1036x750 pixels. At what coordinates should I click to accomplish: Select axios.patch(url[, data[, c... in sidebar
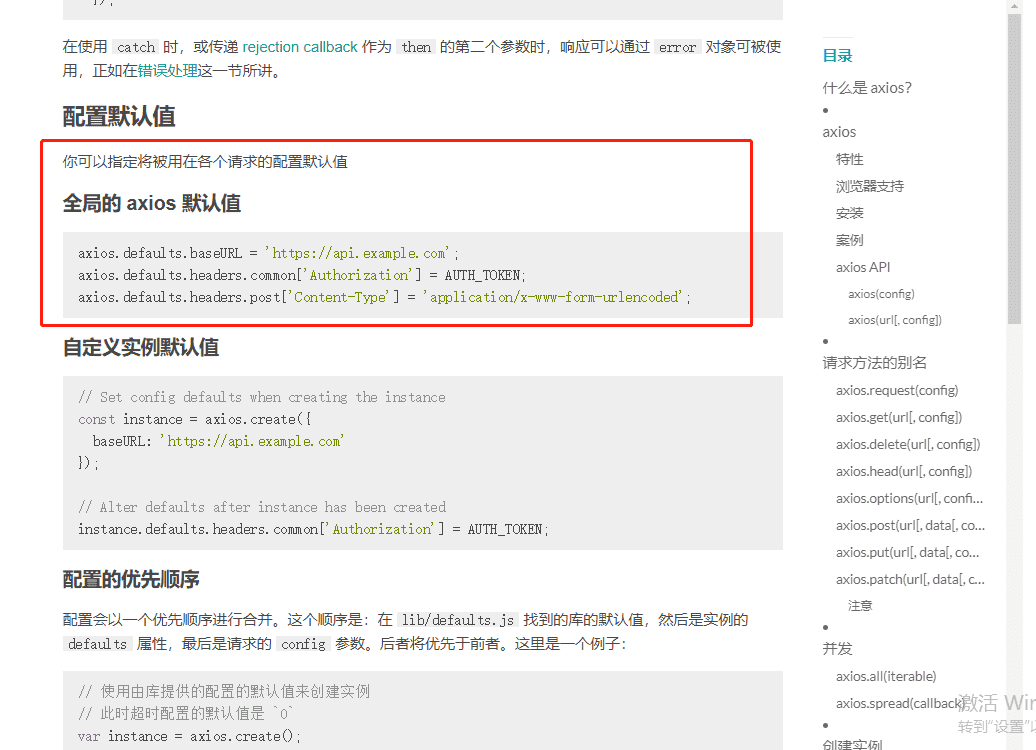[910, 580]
